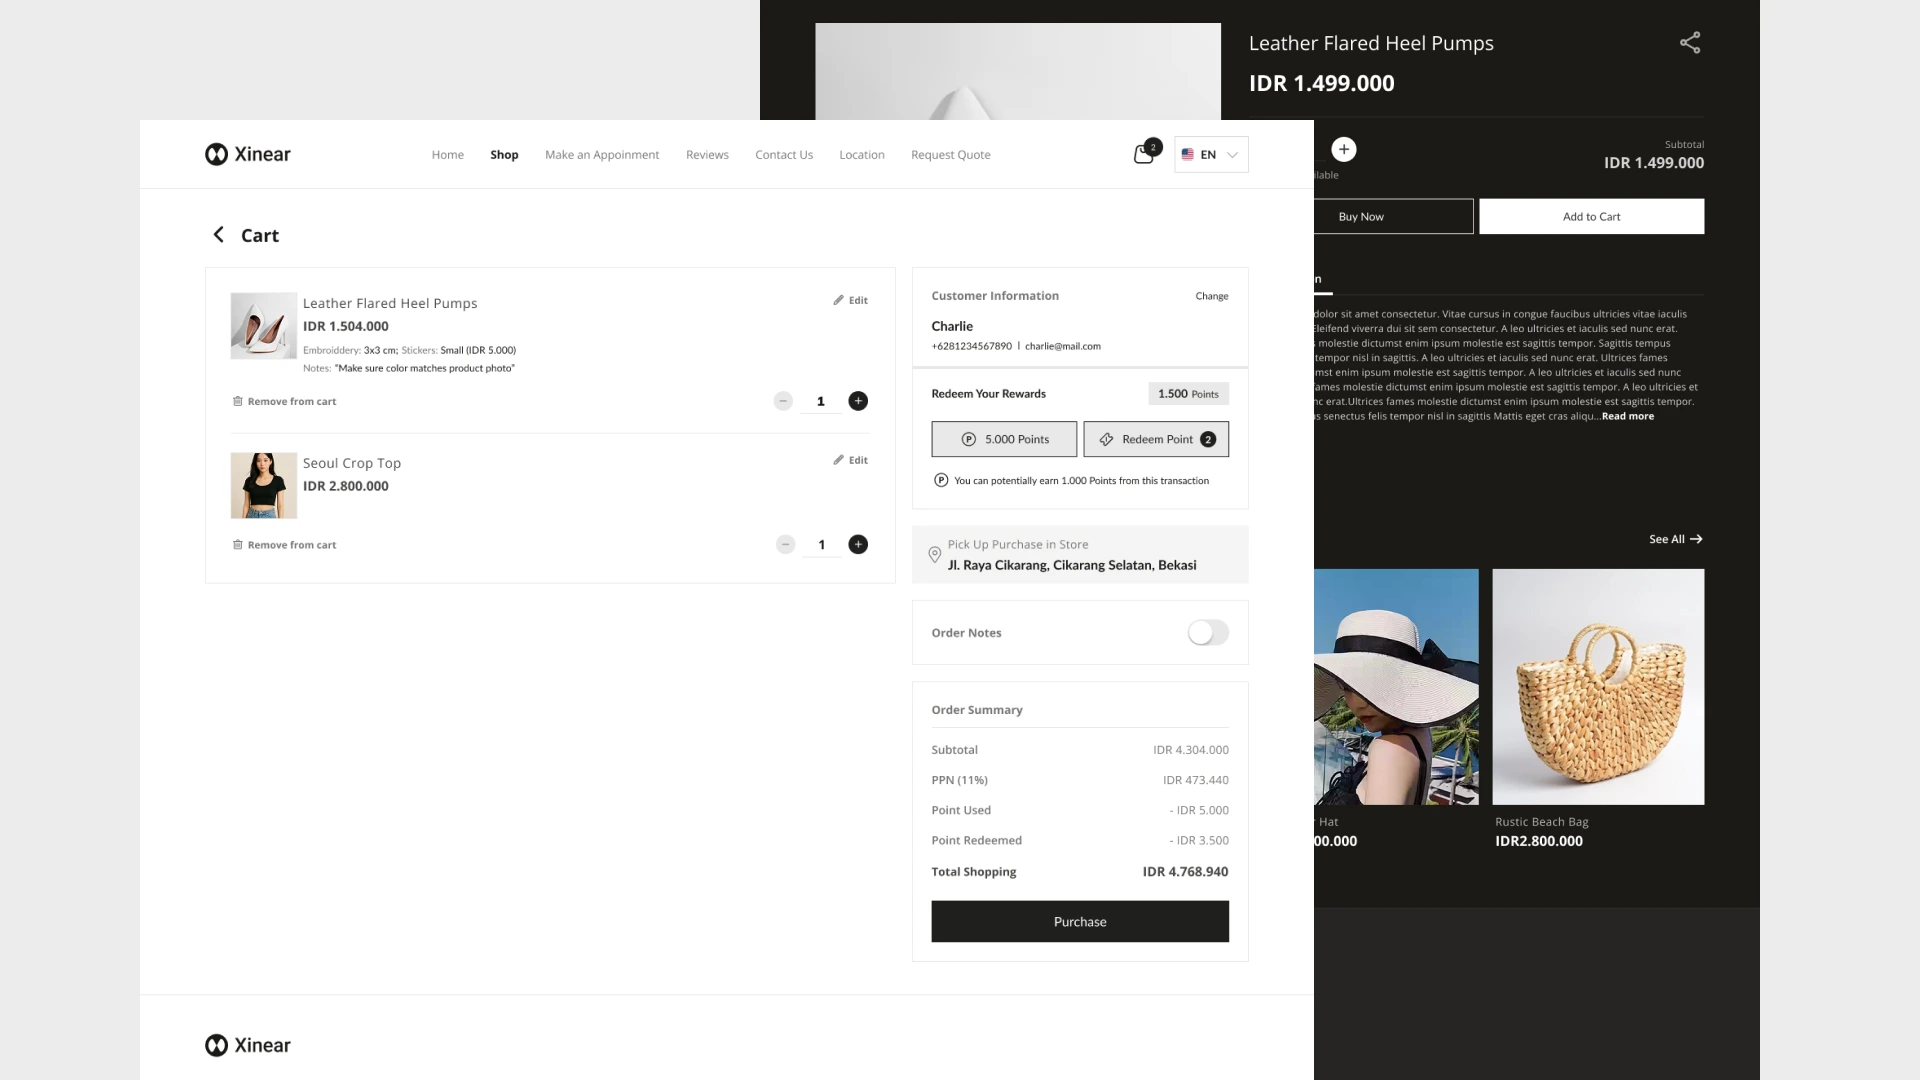
Task: Open the EN language dropdown
Action: (x=1211, y=155)
